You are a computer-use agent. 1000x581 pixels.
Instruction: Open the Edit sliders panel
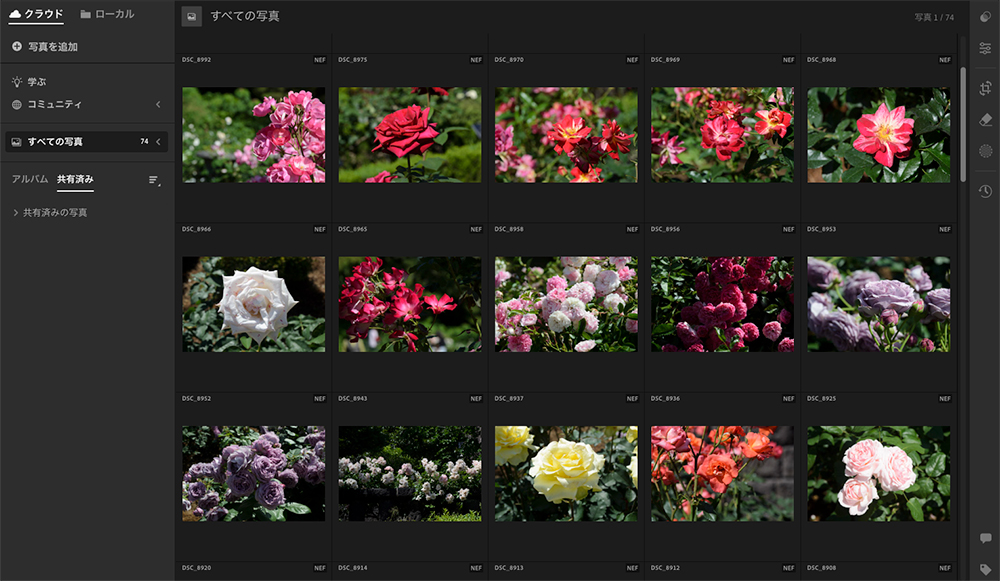pos(985,48)
